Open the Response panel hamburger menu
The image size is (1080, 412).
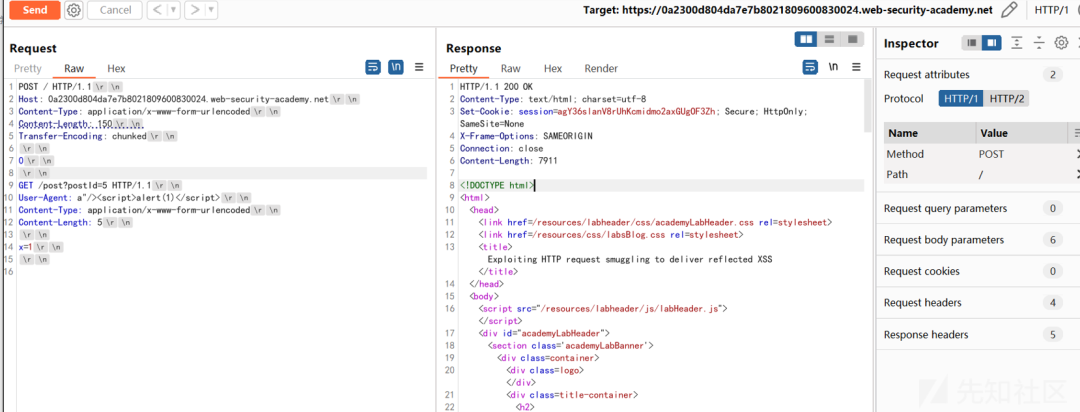856,67
